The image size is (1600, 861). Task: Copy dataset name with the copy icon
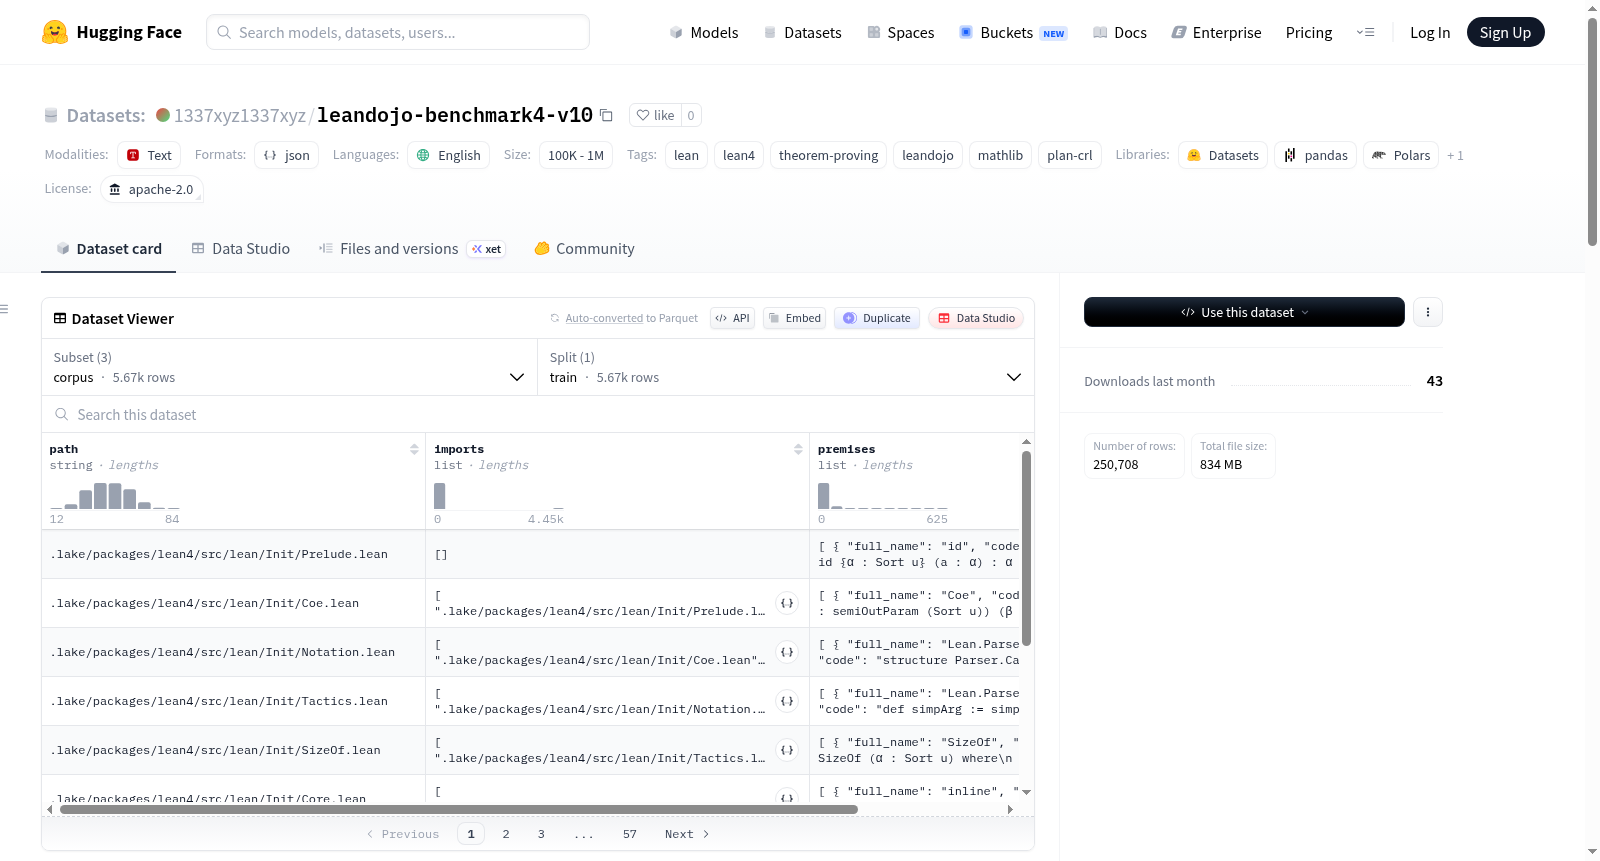coord(606,115)
